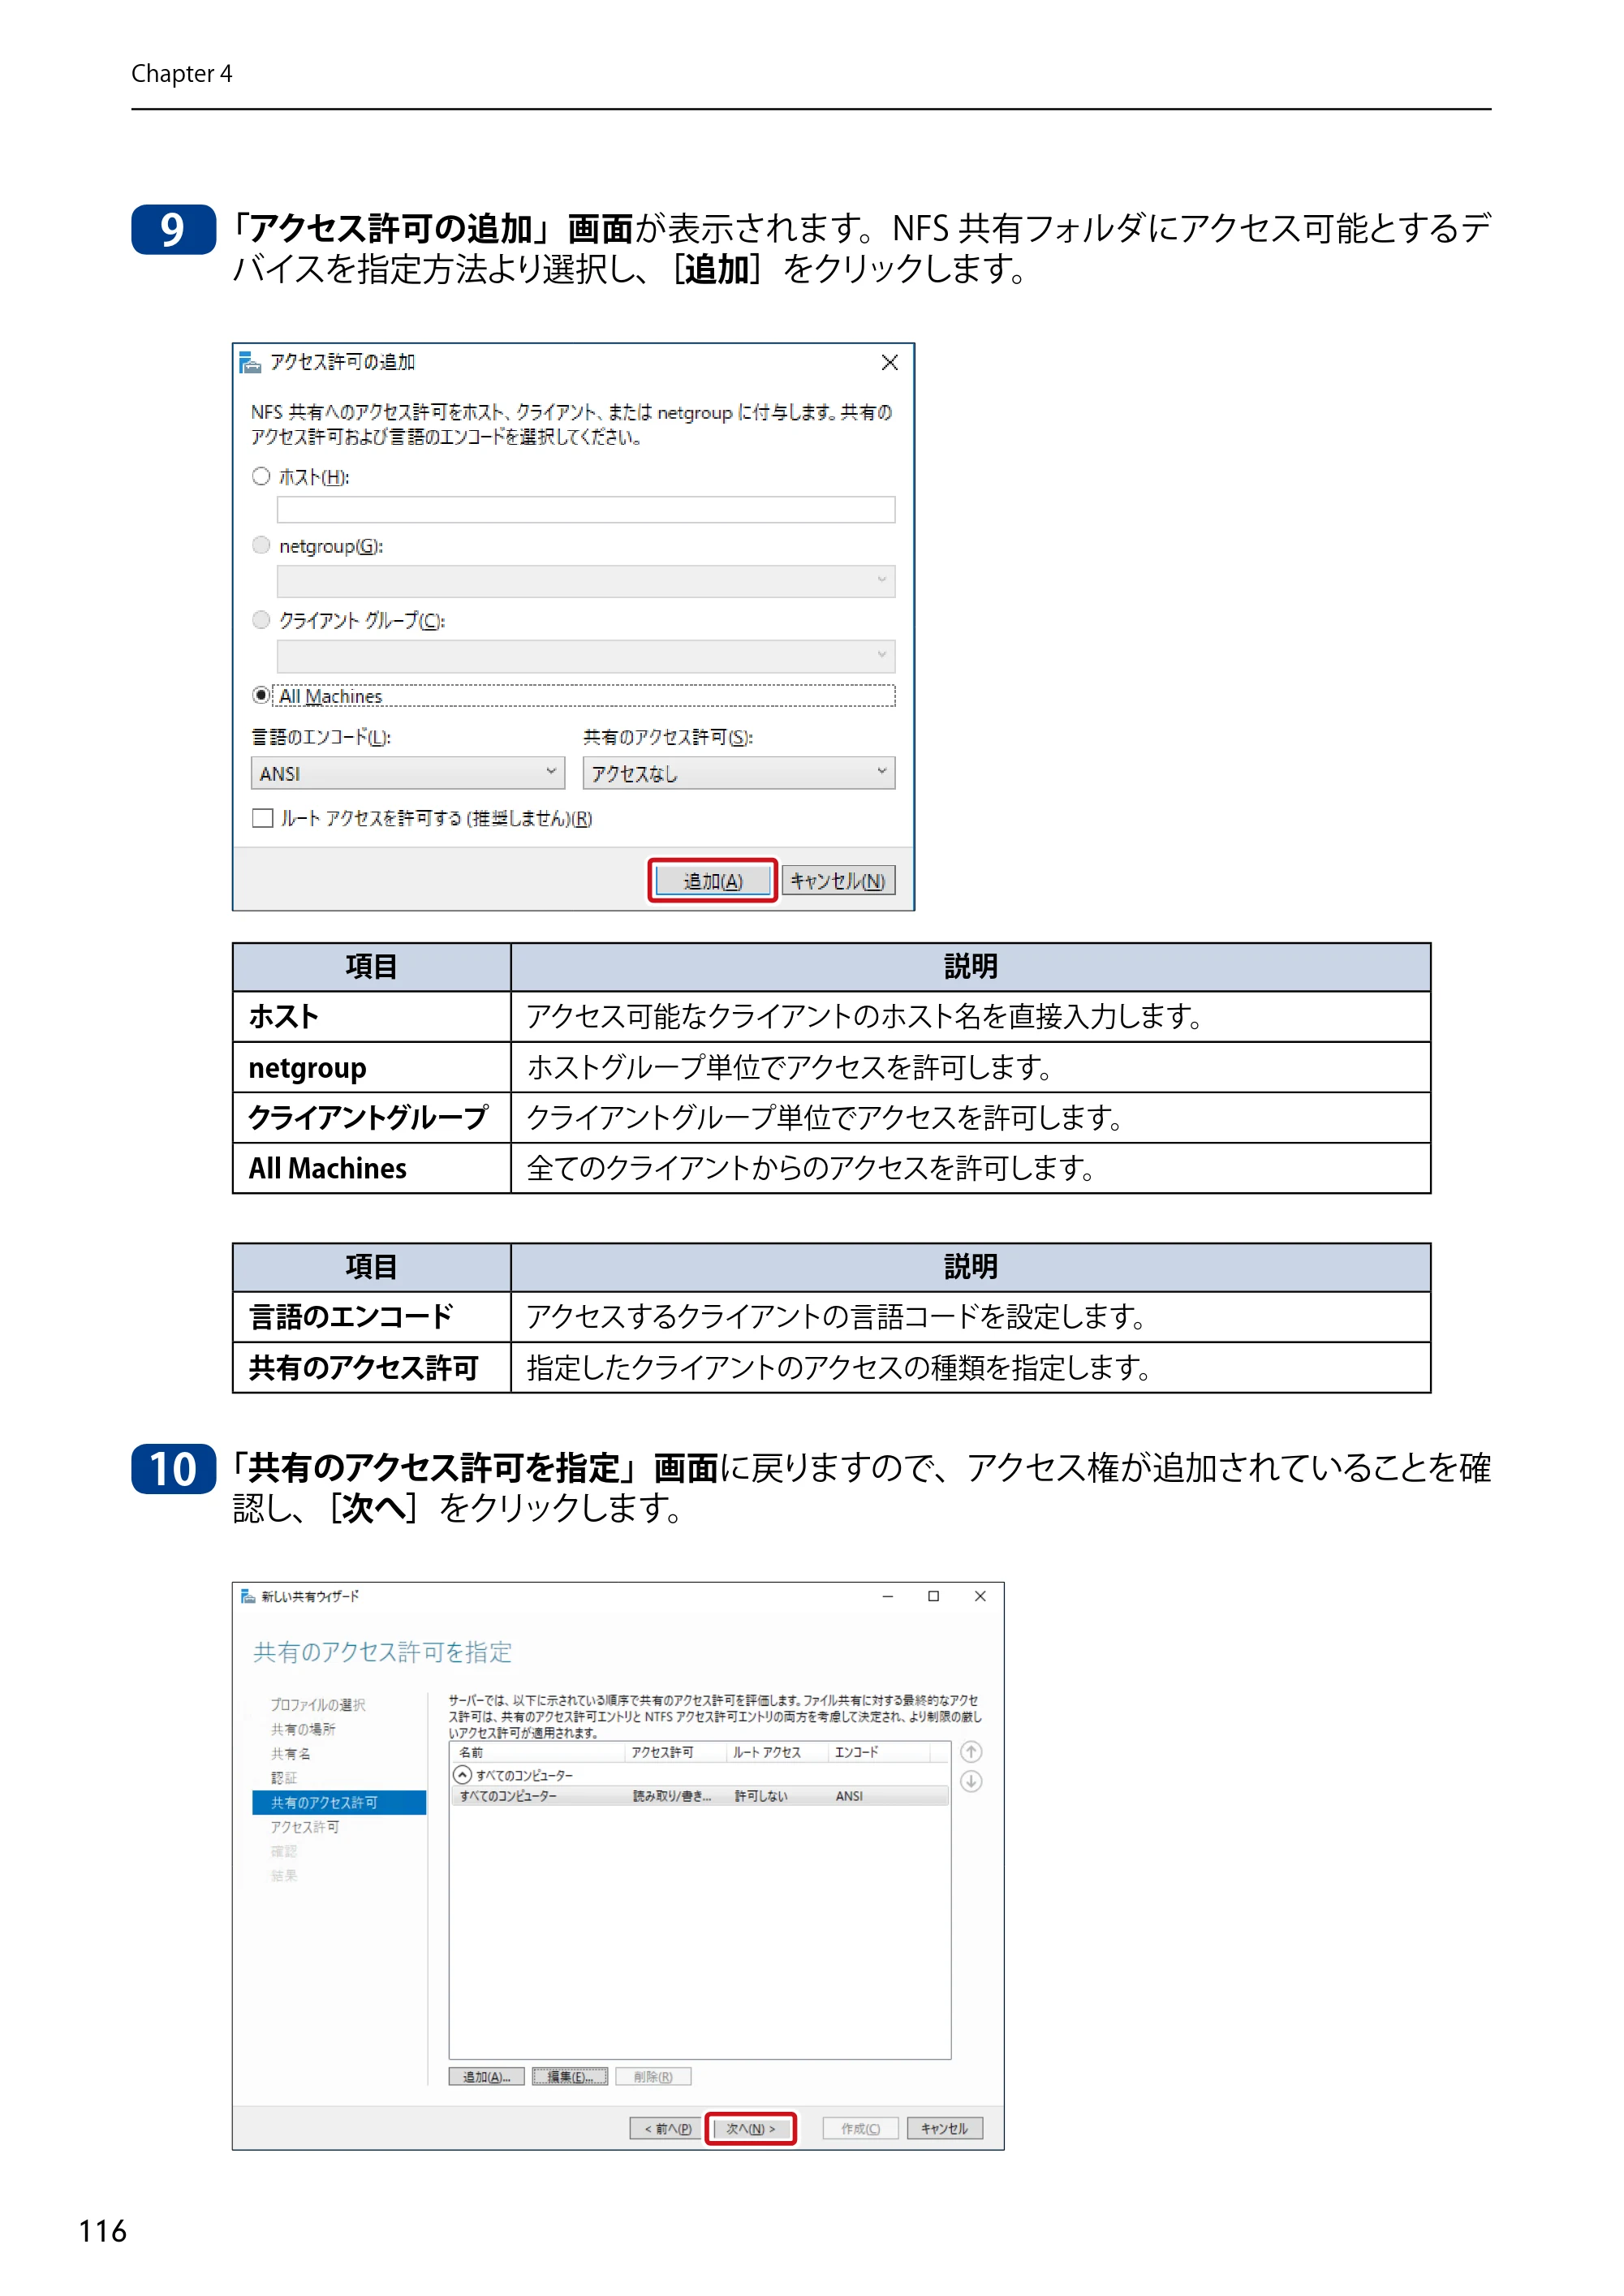
Task: Click the 追加(A)... button in the wizard
Action: (x=487, y=2077)
